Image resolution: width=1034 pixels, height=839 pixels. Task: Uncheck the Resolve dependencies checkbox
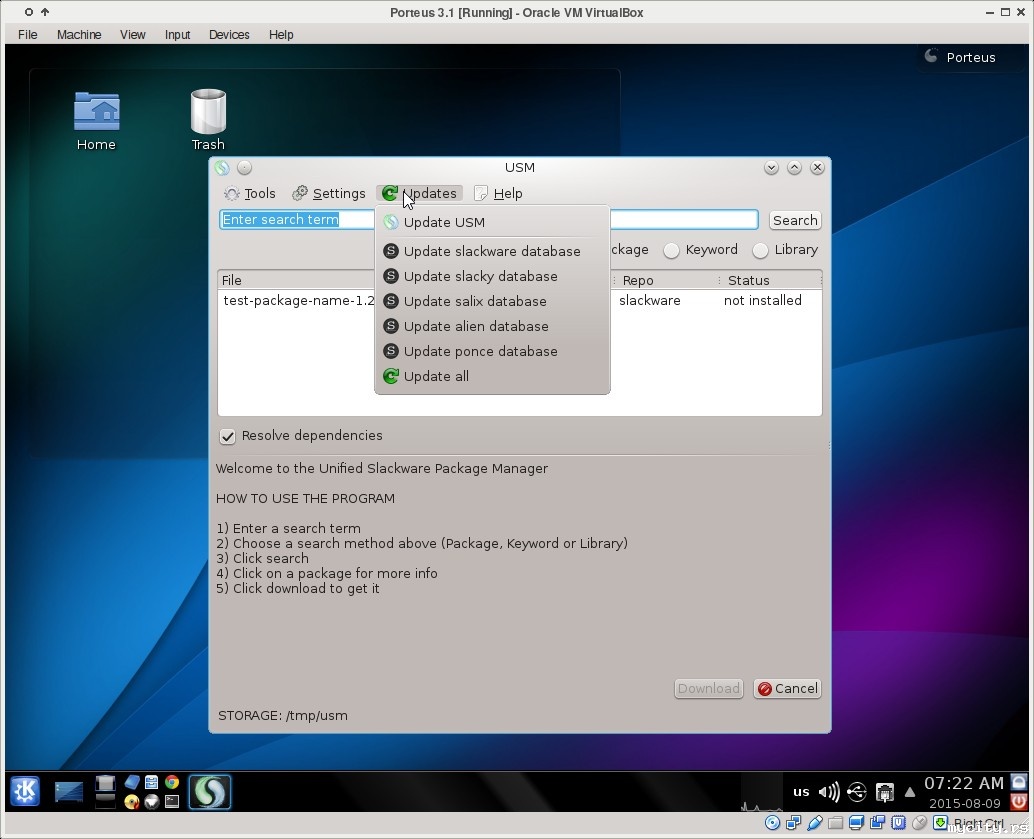click(x=228, y=436)
